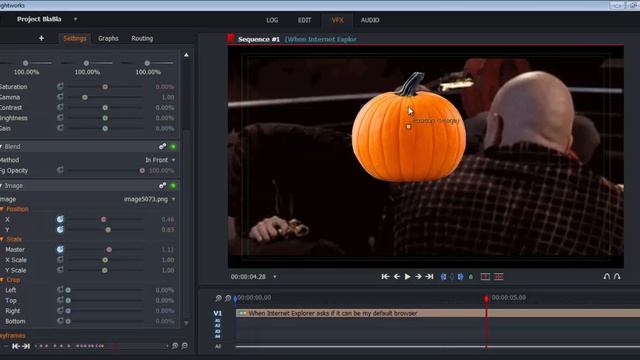Image resolution: width=640 pixels, height=360 pixels.
Task: Collapse the Blend section
Action: click(1, 147)
